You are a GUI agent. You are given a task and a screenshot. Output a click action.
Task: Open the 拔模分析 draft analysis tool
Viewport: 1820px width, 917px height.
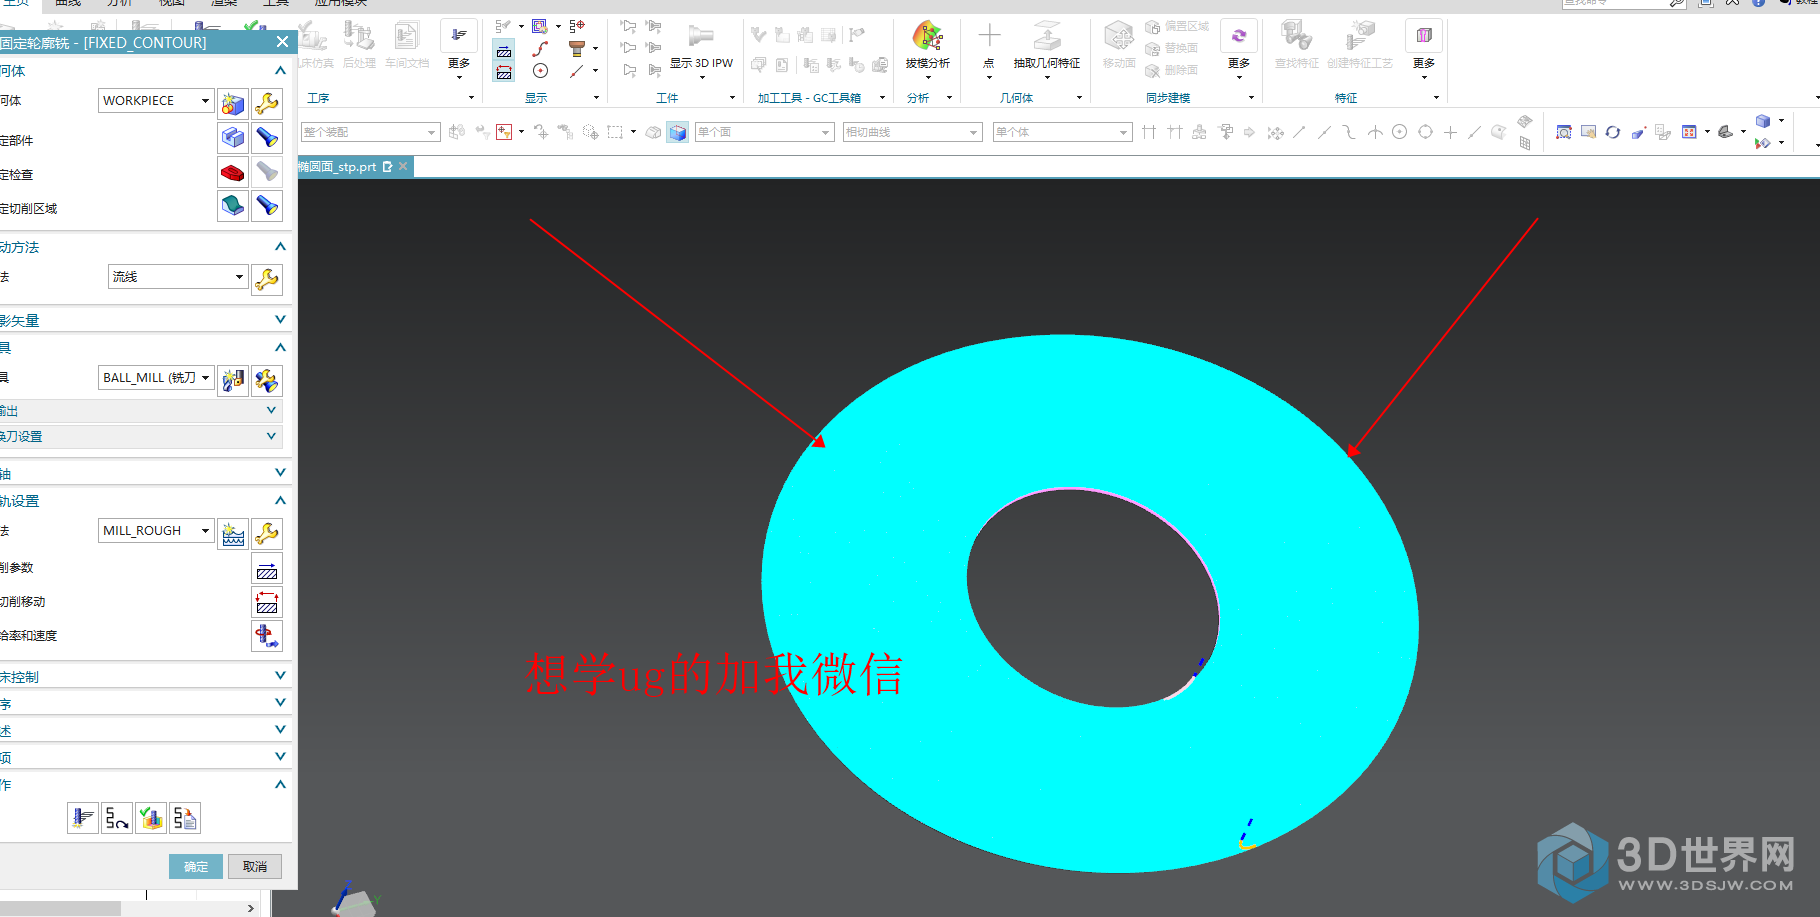click(x=927, y=46)
